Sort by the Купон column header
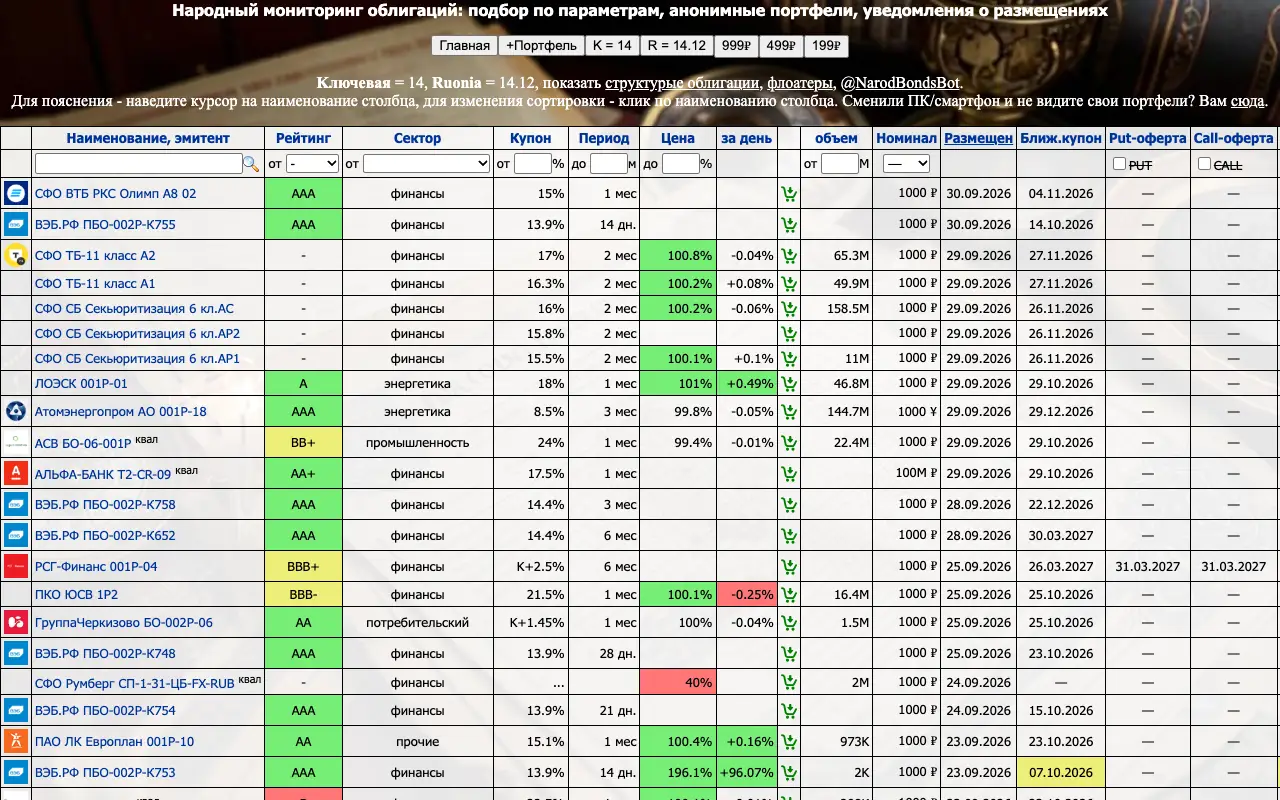 pos(530,138)
